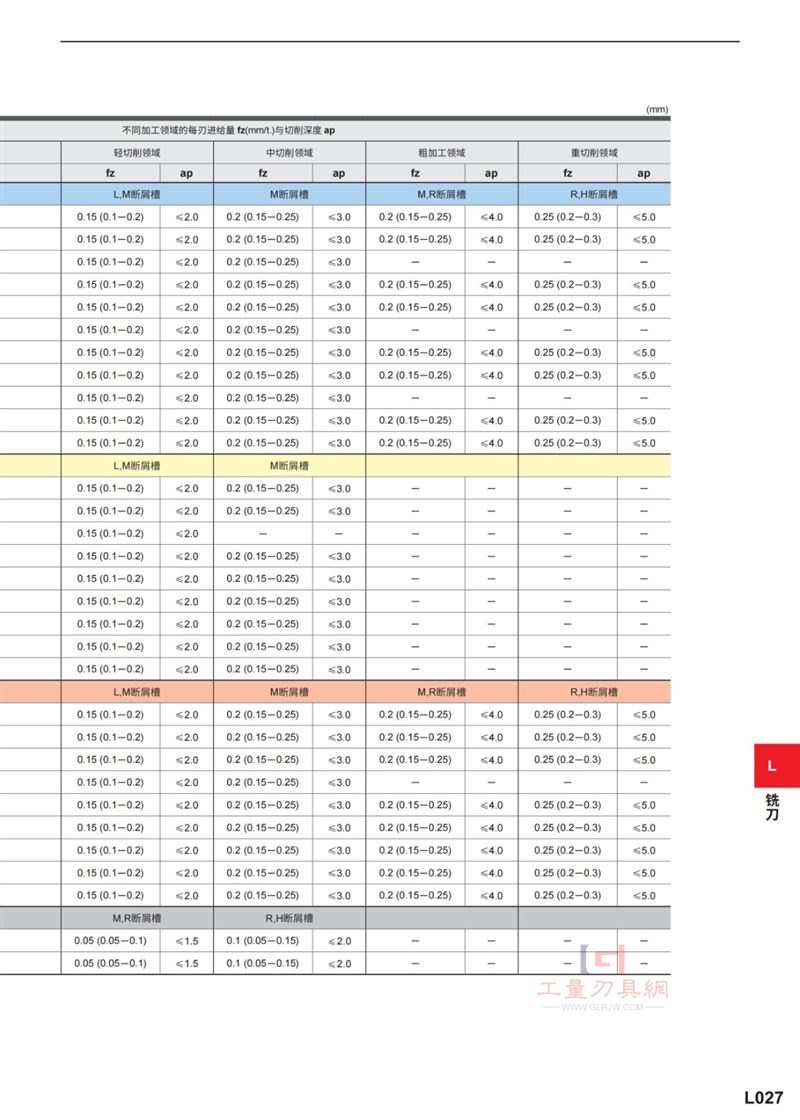The width and height of the screenshot is (800, 1120).
Task: Click the 轻切削领域 column header
Action: (x=137, y=153)
